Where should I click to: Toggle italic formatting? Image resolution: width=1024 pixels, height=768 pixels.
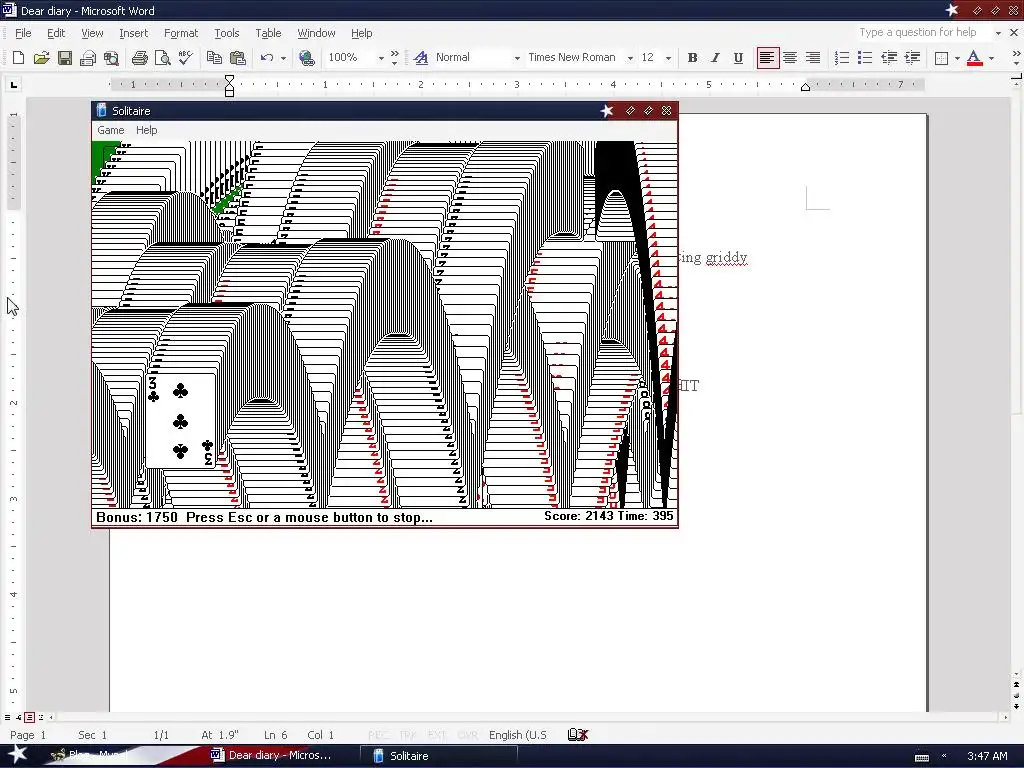coord(715,57)
